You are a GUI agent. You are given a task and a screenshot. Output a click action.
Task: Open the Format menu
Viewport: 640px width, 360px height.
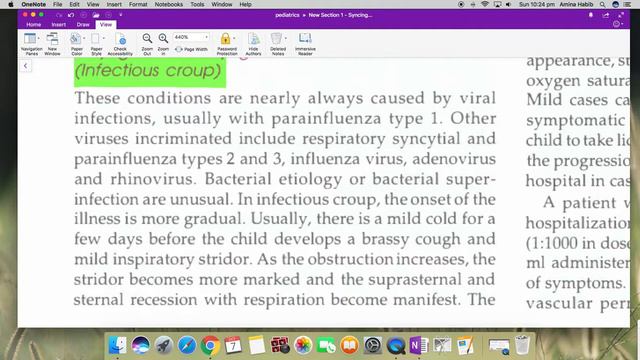[x=138, y=4]
